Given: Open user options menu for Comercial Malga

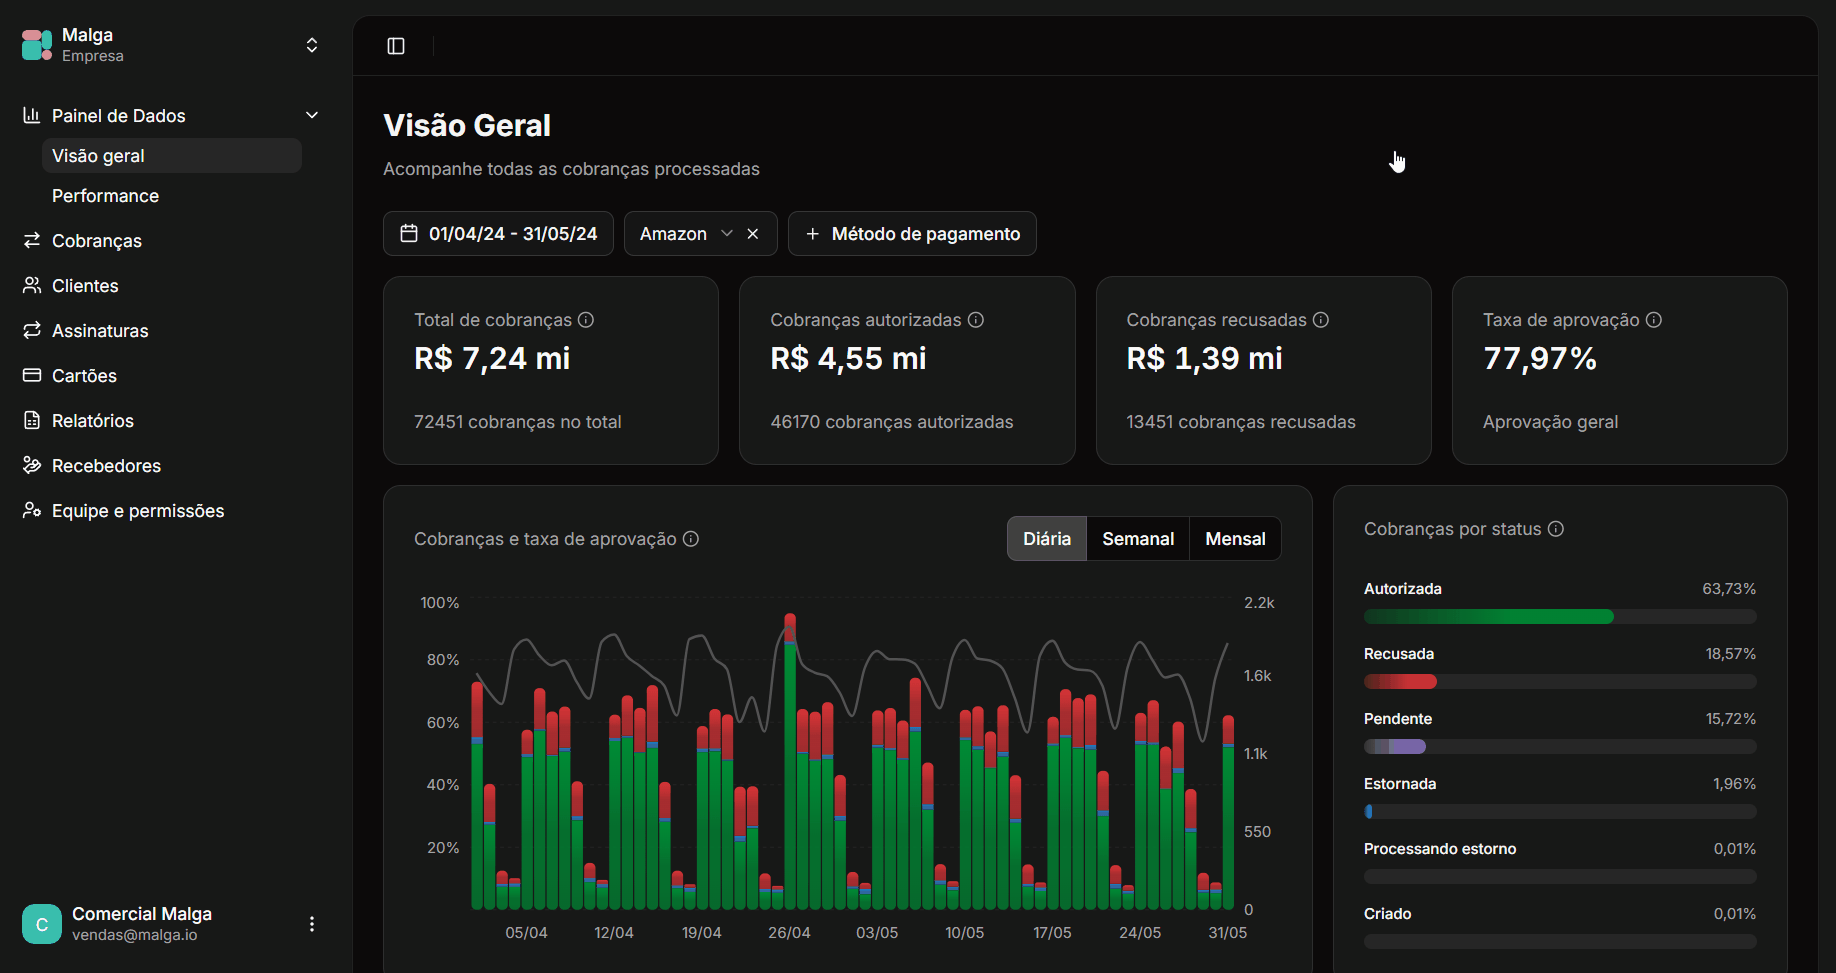Looking at the screenshot, I should 312,924.
